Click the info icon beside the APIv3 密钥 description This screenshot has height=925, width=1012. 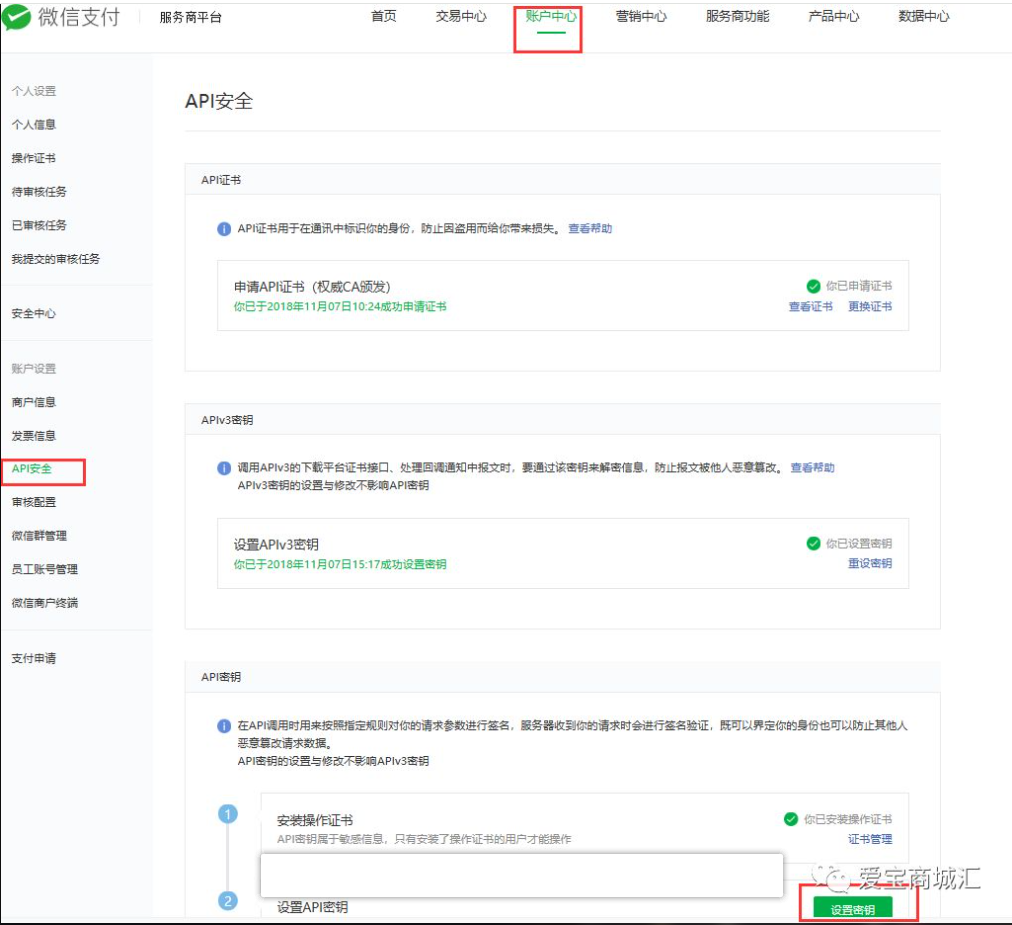click(x=224, y=468)
